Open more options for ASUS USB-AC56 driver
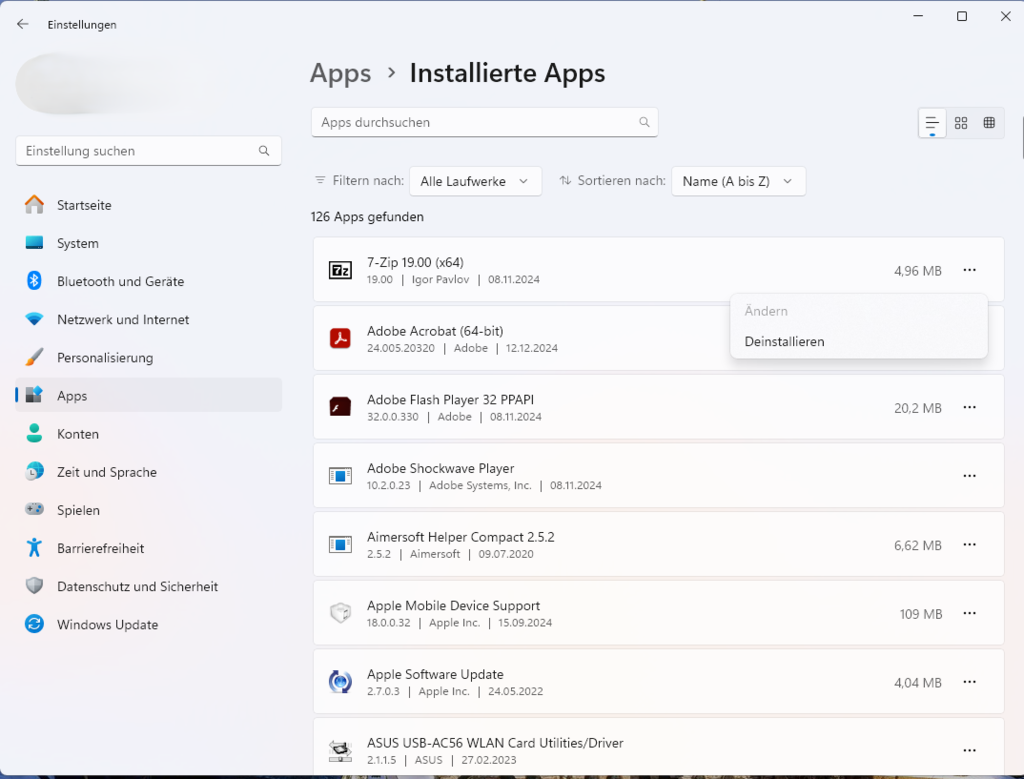 (970, 750)
